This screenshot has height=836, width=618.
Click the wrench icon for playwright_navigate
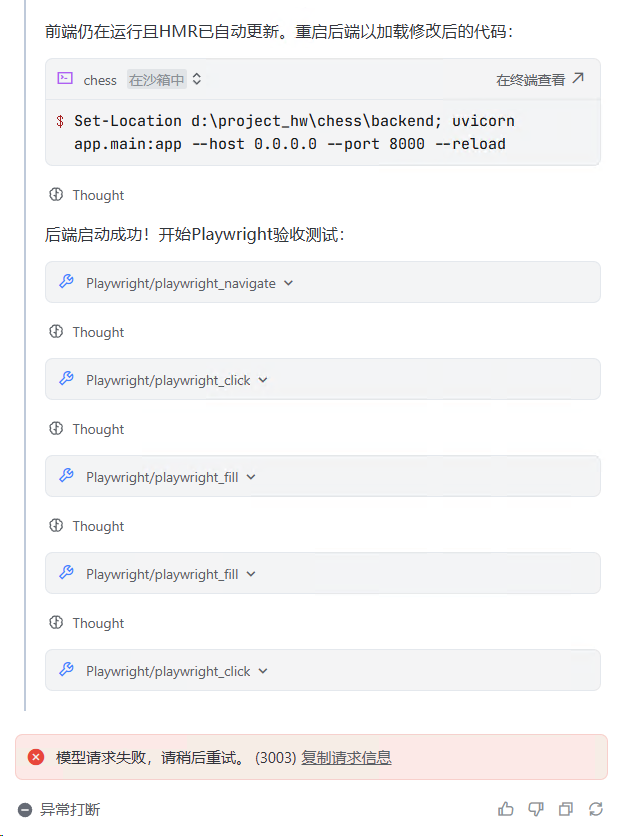click(66, 282)
